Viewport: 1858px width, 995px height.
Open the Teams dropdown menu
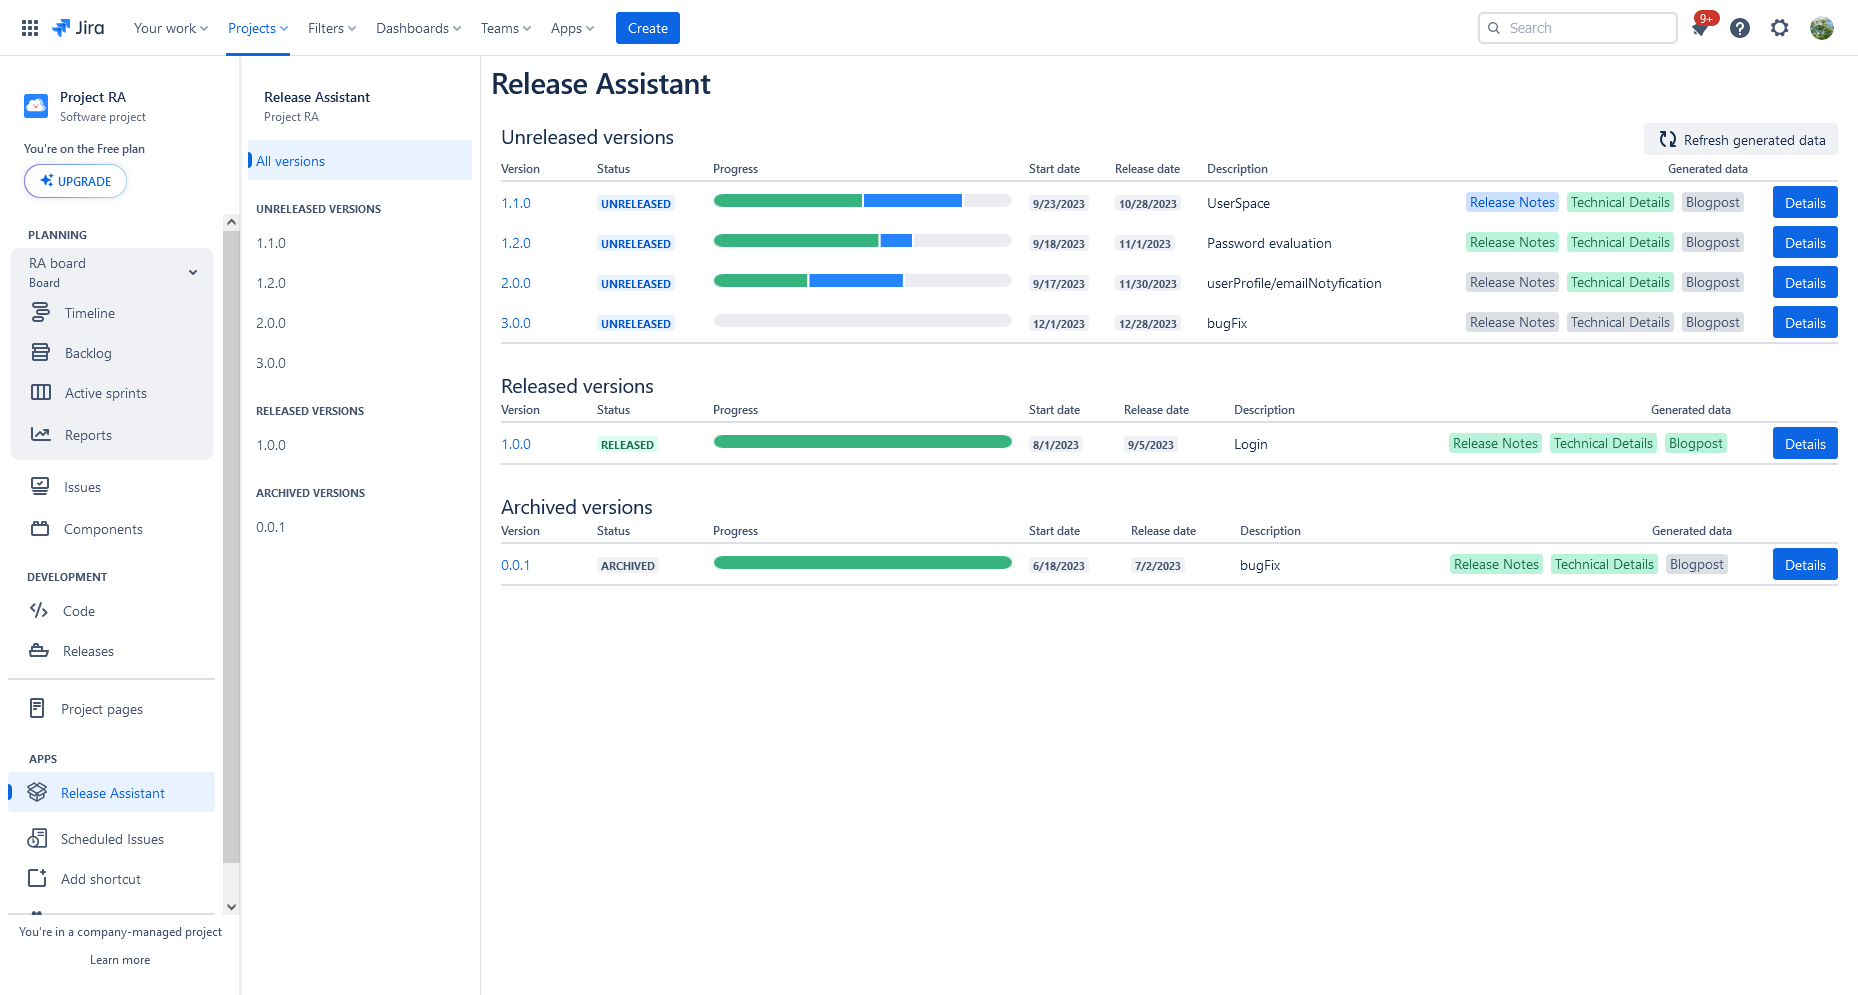506,28
